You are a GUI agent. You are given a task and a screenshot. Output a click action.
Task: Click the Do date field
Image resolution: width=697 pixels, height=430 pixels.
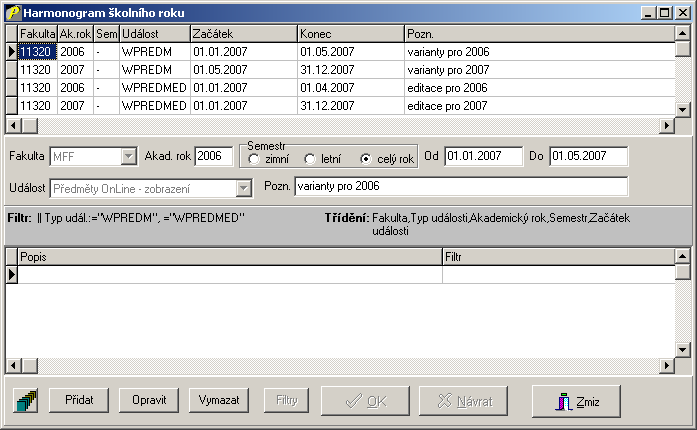(x=588, y=156)
